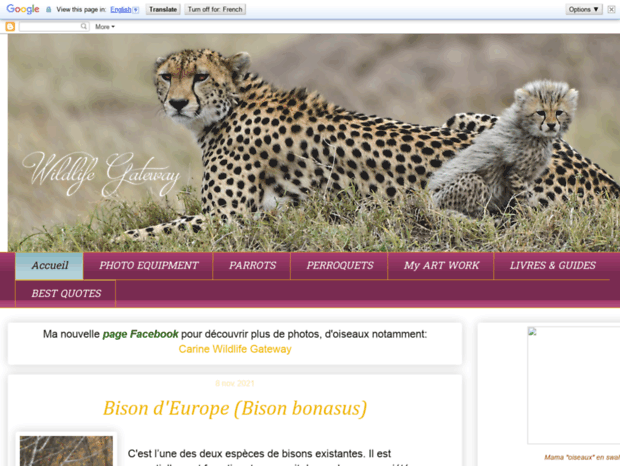Click the search magnifier icon
Screen dimensions: 620x466
point(83,26)
